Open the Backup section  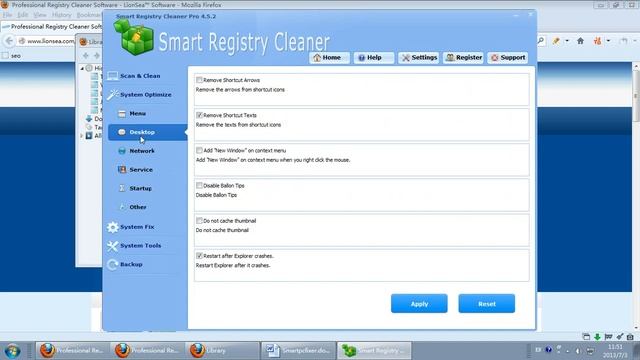[125, 264]
